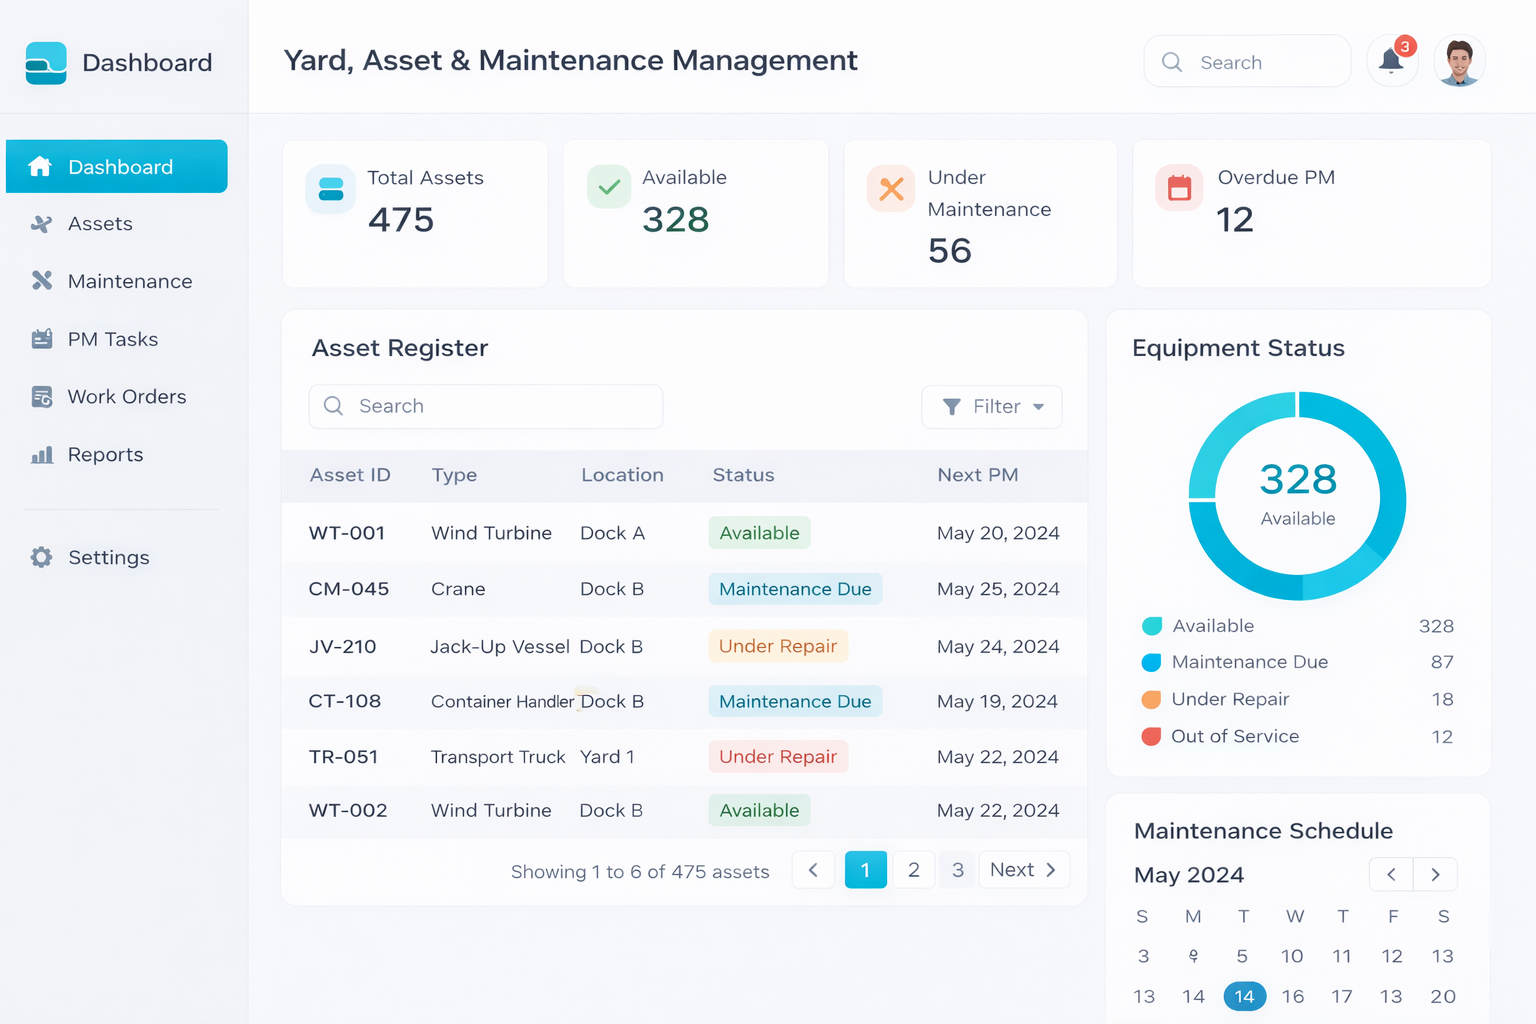Viewport: 1536px width, 1024px height.
Task: Go back to previous month in calendar
Action: (x=1391, y=874)
